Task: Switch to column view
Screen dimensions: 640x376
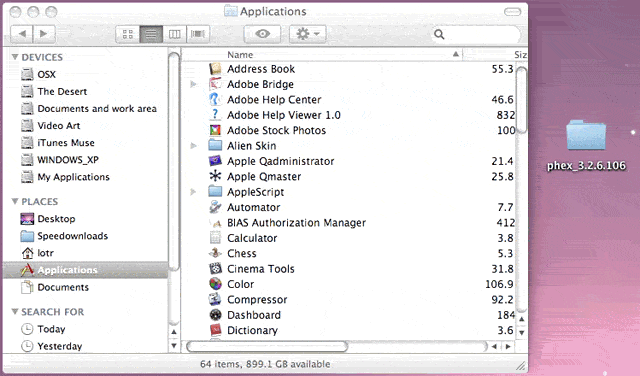Action: click(x=175, y=34)
